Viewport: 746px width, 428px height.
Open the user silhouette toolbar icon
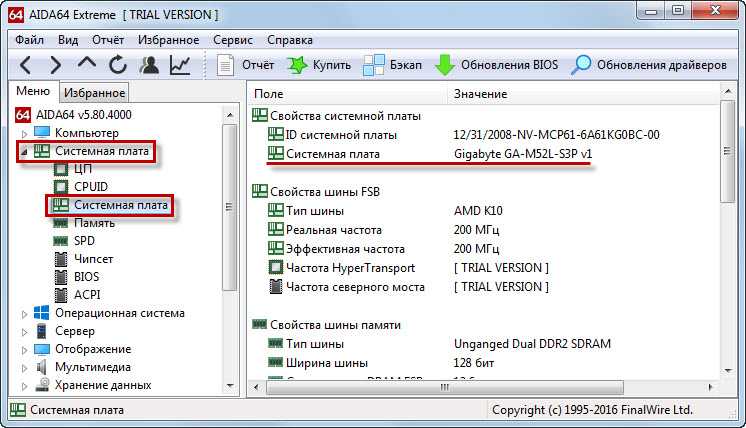point(149,65)
